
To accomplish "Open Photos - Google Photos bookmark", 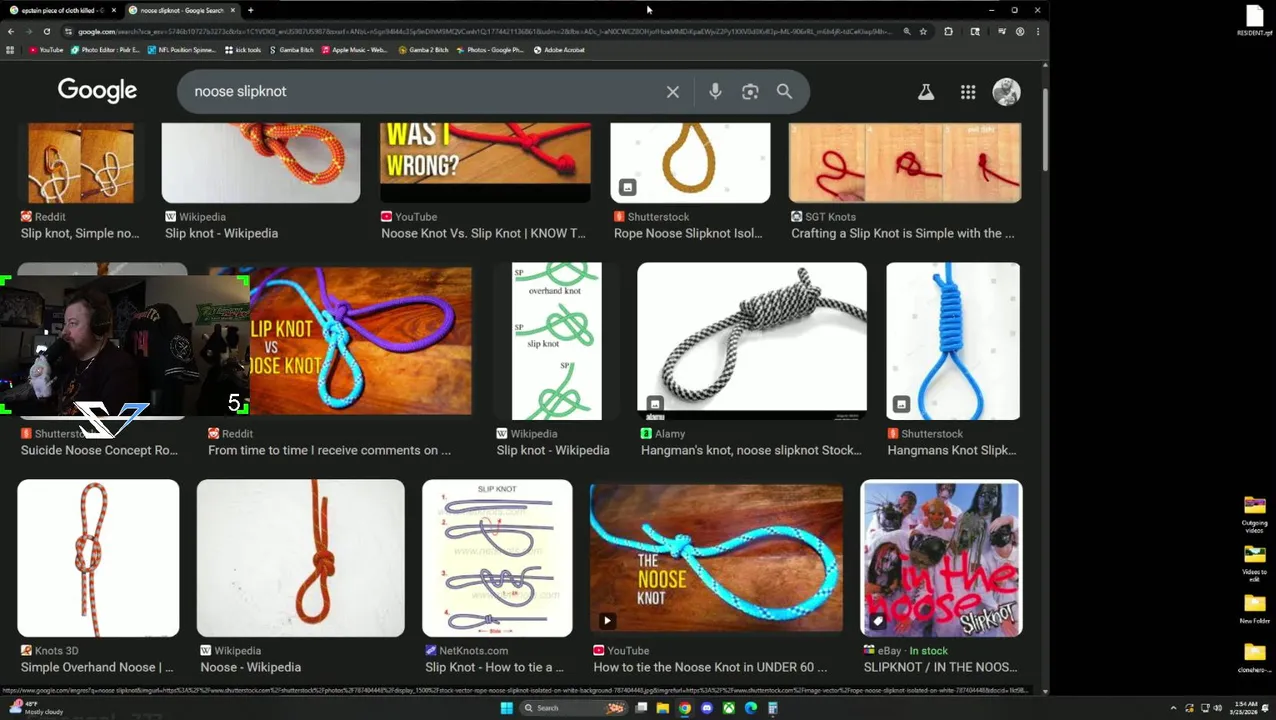I will point(490,50).
